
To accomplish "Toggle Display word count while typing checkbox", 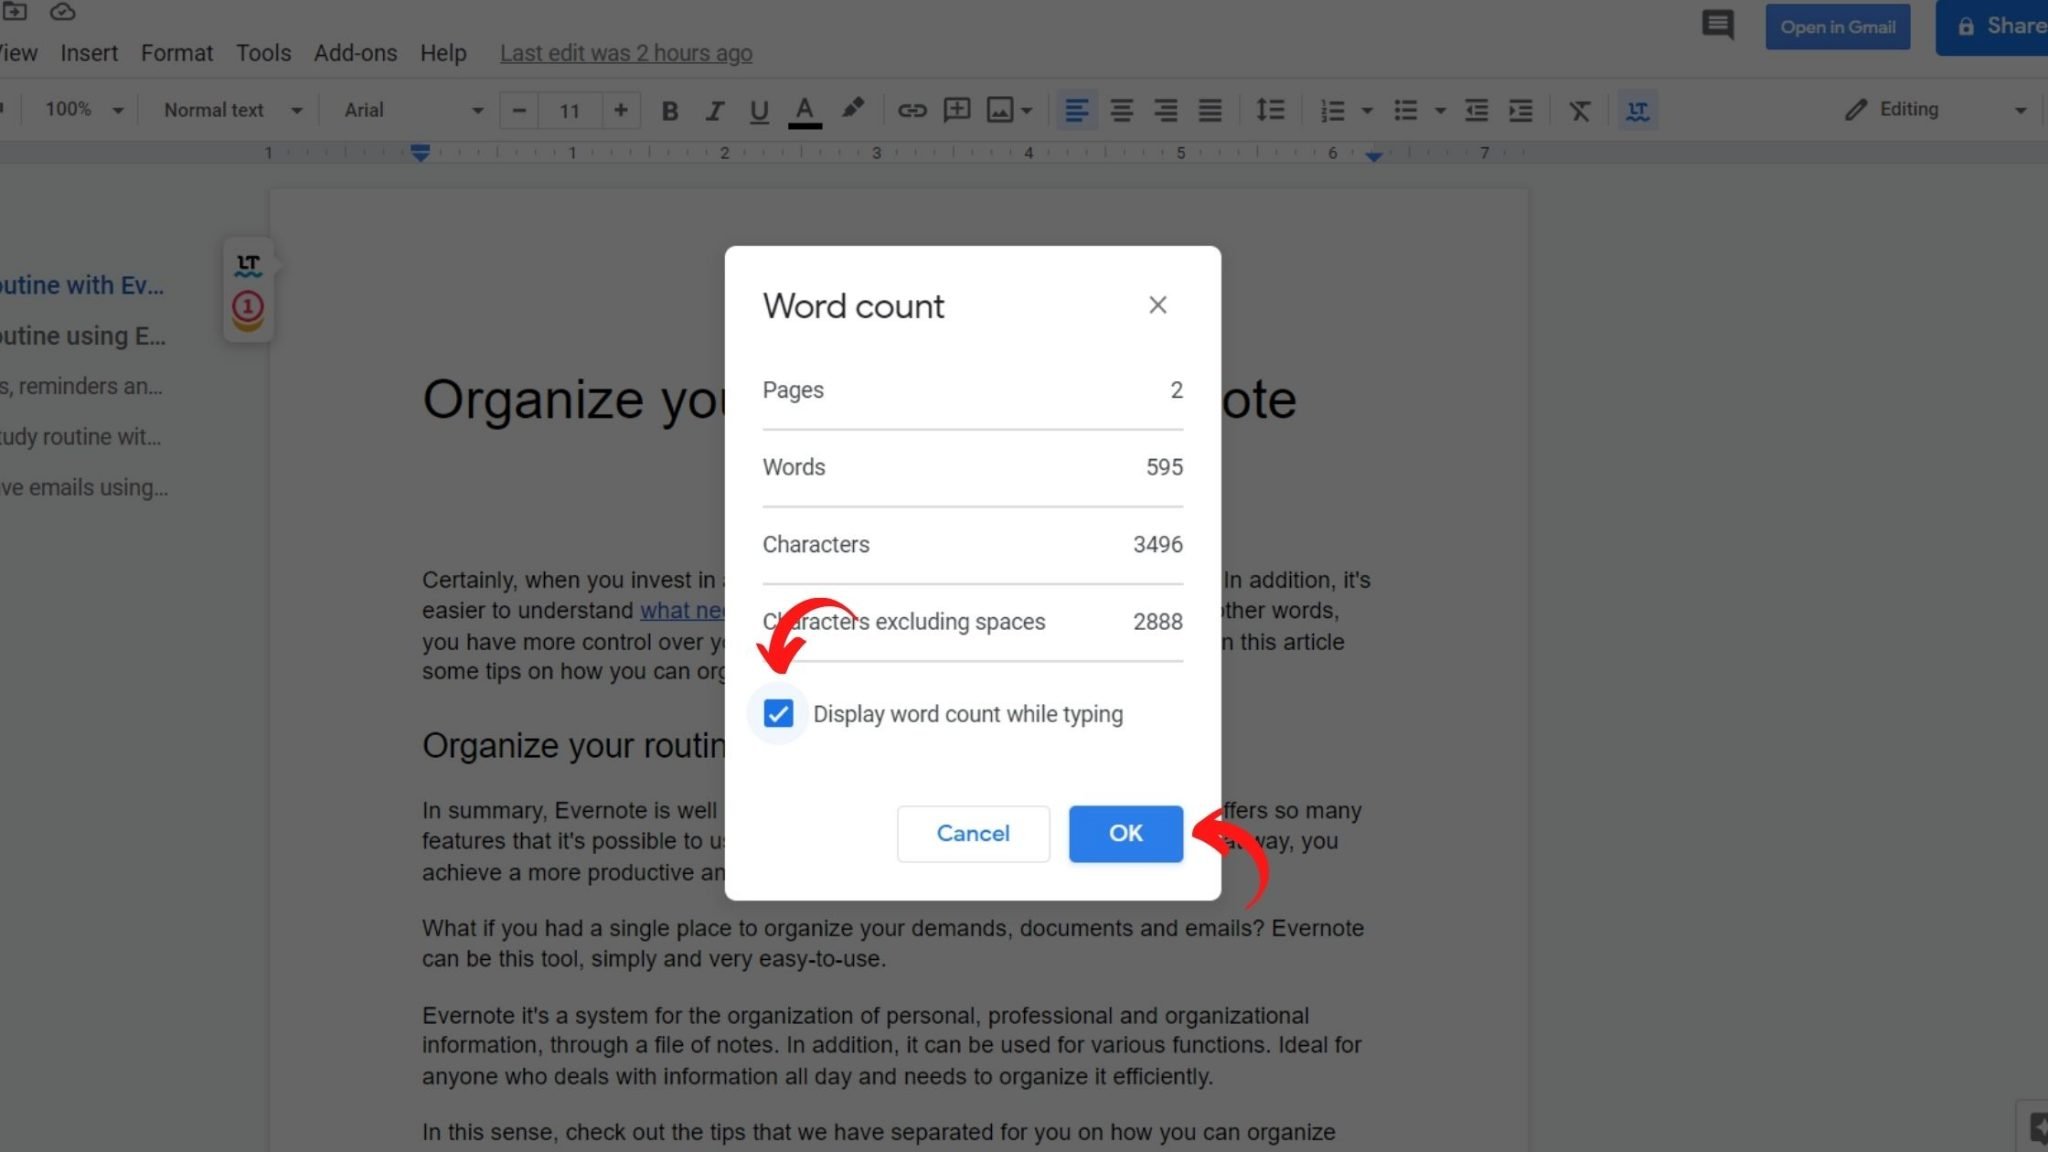I will (x=778, y=714).
